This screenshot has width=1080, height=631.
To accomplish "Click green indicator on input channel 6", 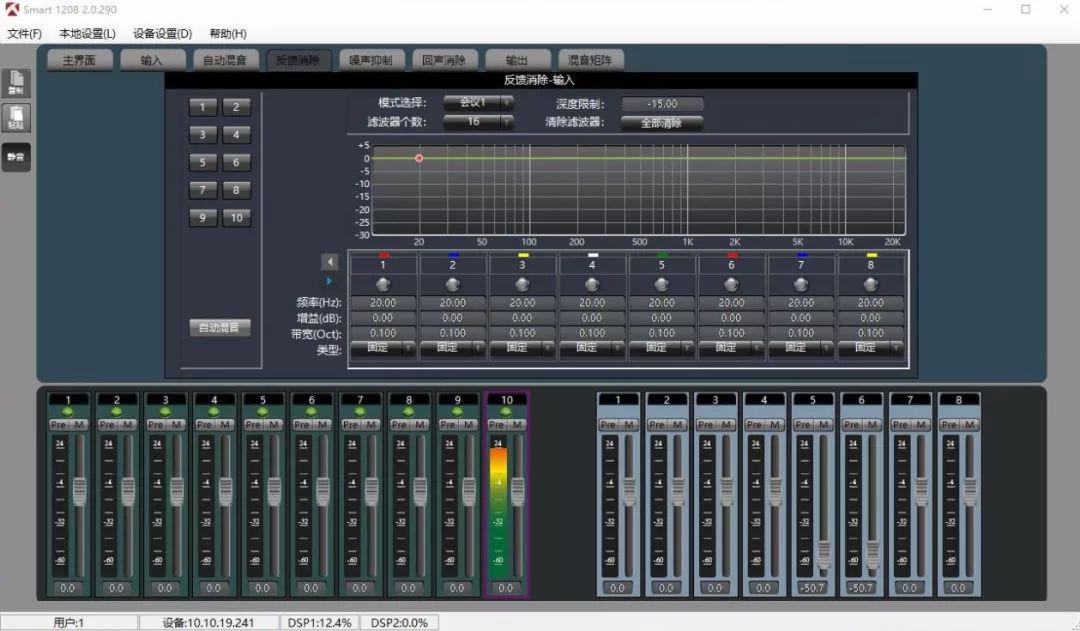I will 311,412.
